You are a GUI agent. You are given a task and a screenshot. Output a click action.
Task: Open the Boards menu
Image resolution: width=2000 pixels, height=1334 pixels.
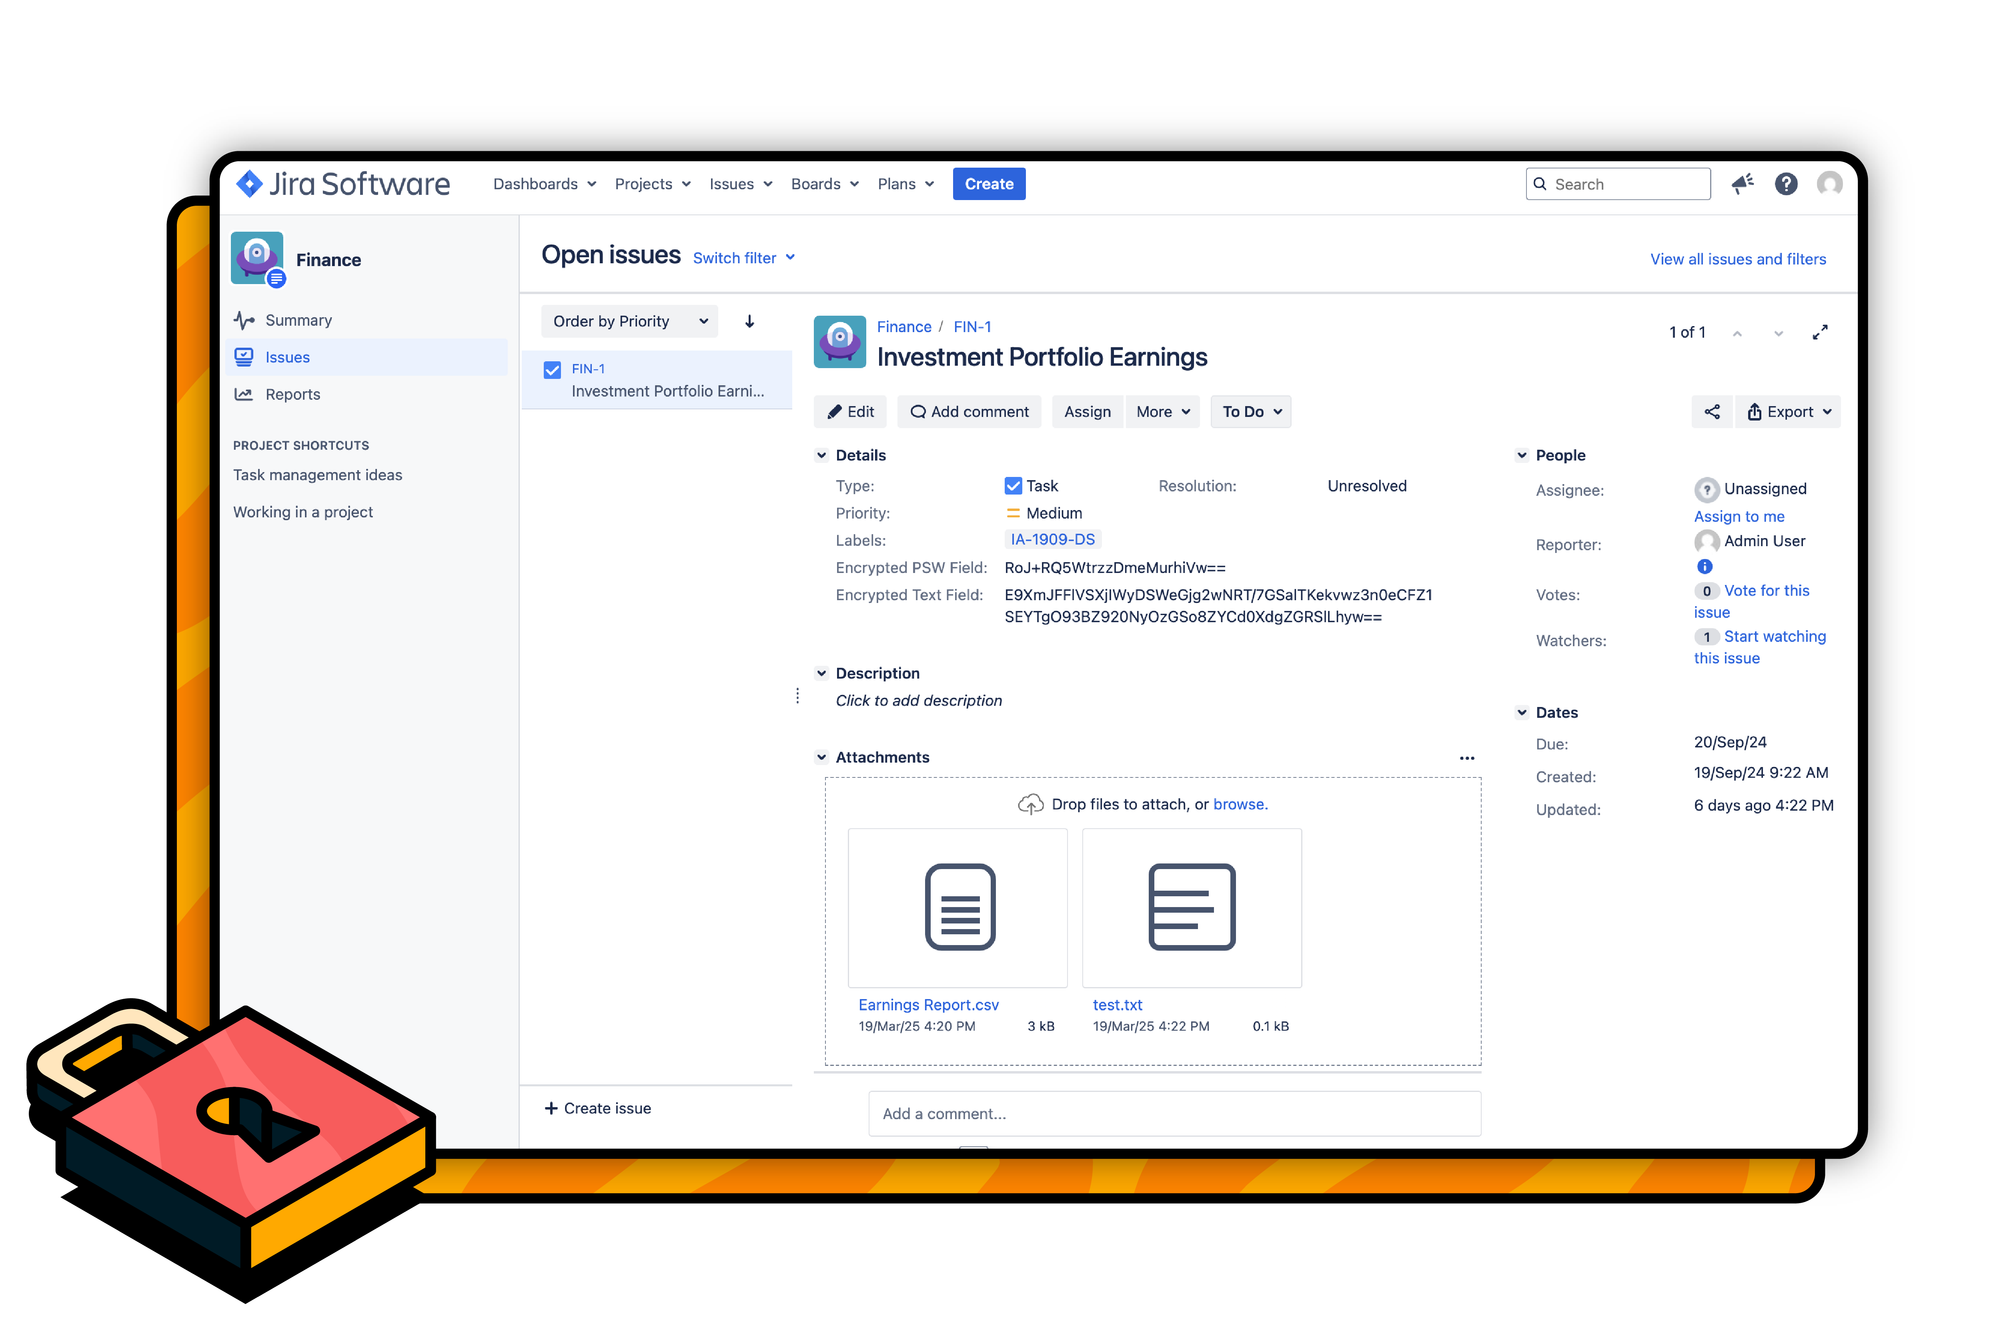824,184
